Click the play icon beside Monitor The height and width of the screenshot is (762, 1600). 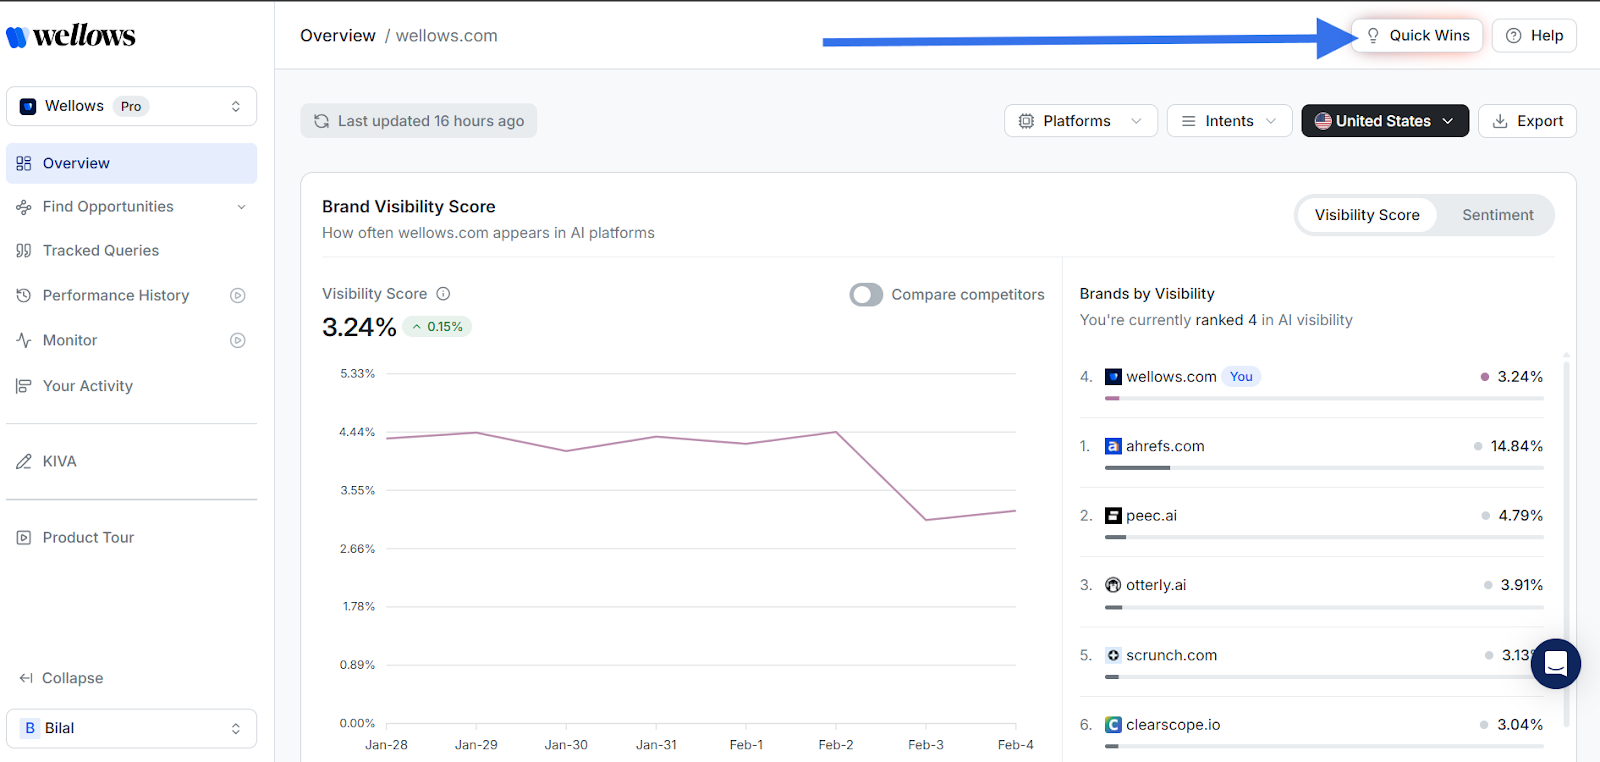pos(238,341)
